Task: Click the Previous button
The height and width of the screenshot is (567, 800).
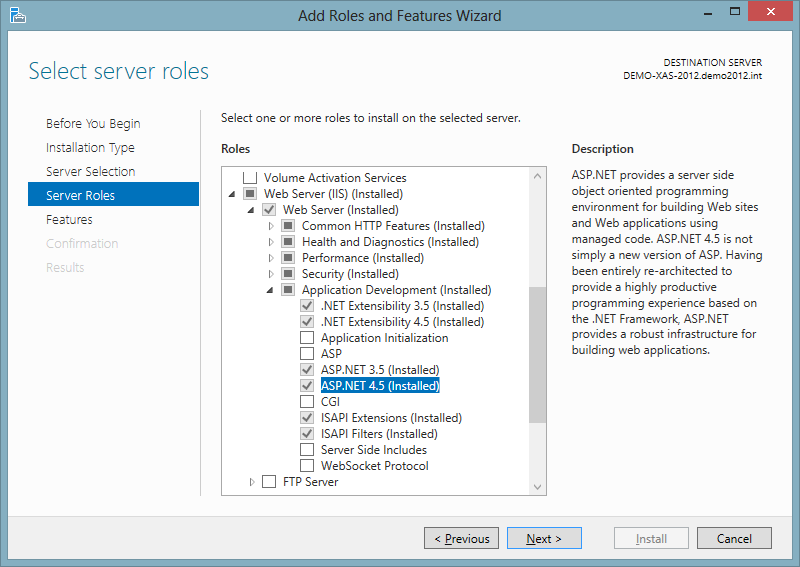Action: point(461,538)
